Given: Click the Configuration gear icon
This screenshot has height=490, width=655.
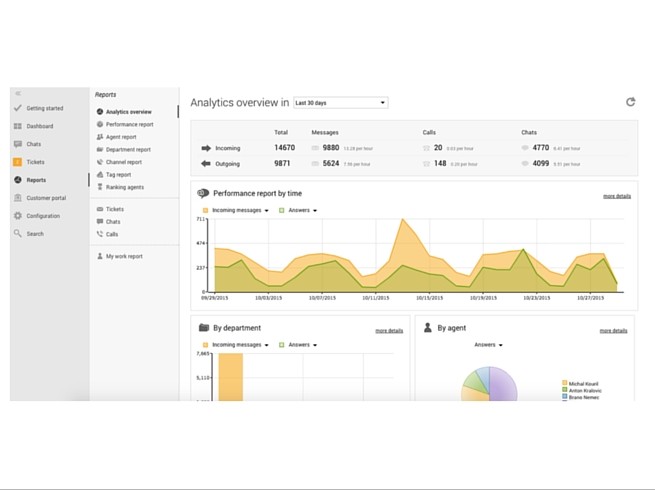Looking at the screenshot, I should (18, 216).
